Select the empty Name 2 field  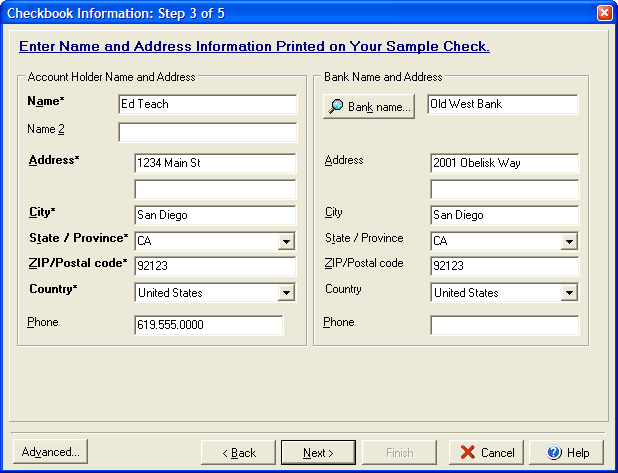[207, 132]
